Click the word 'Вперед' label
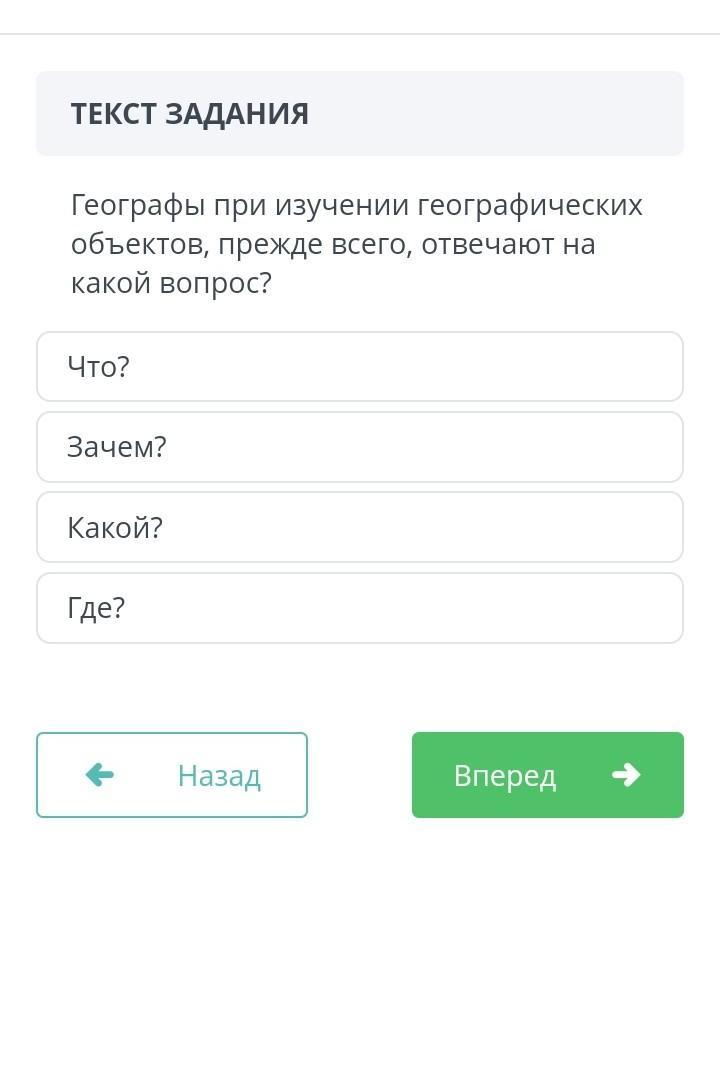This screenshot has width=720, height=1082. (x=505, y=776)
